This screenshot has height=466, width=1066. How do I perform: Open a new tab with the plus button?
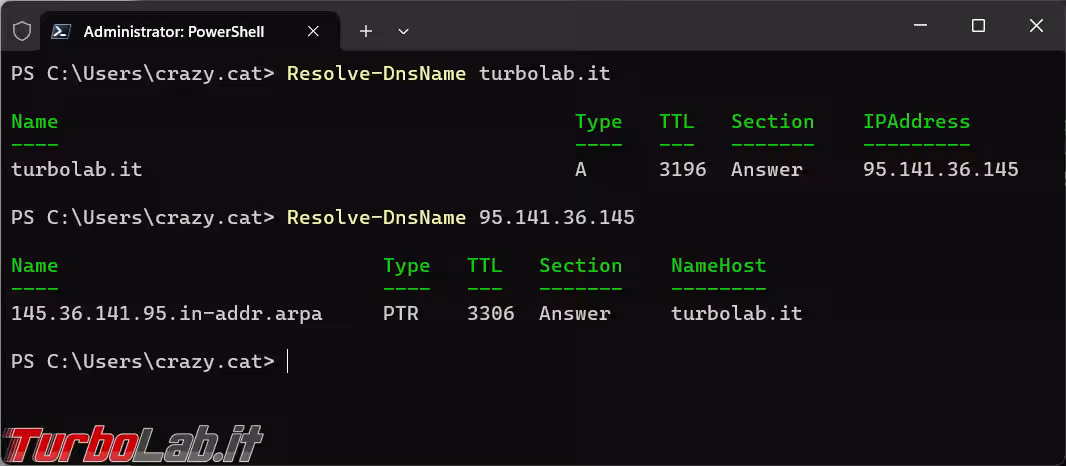point(366,31)
